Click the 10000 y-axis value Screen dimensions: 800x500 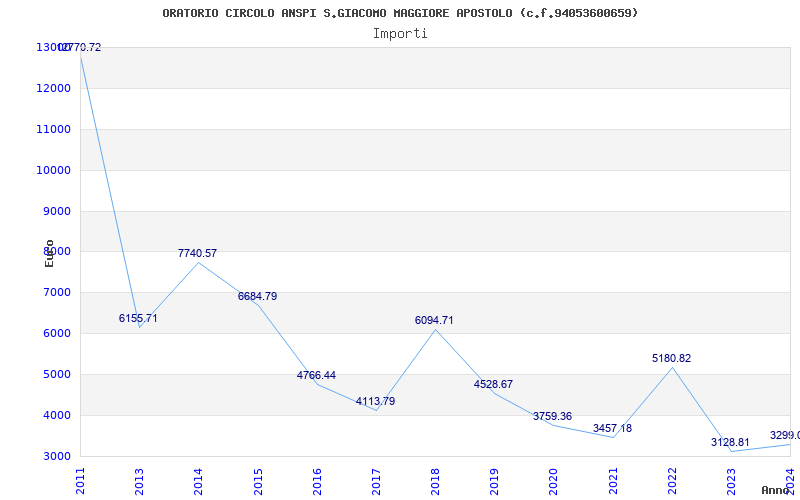click(x=53, y=170)
